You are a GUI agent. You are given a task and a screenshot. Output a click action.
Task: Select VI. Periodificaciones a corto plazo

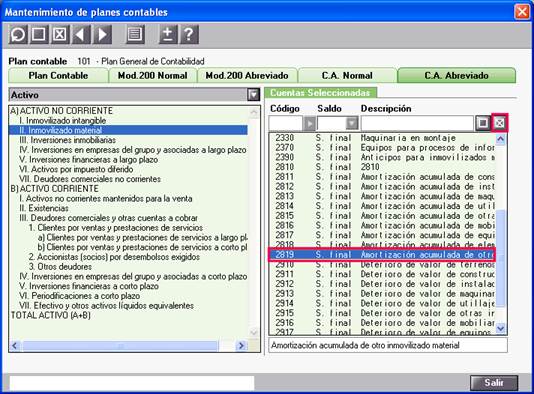tap(79, 296)
